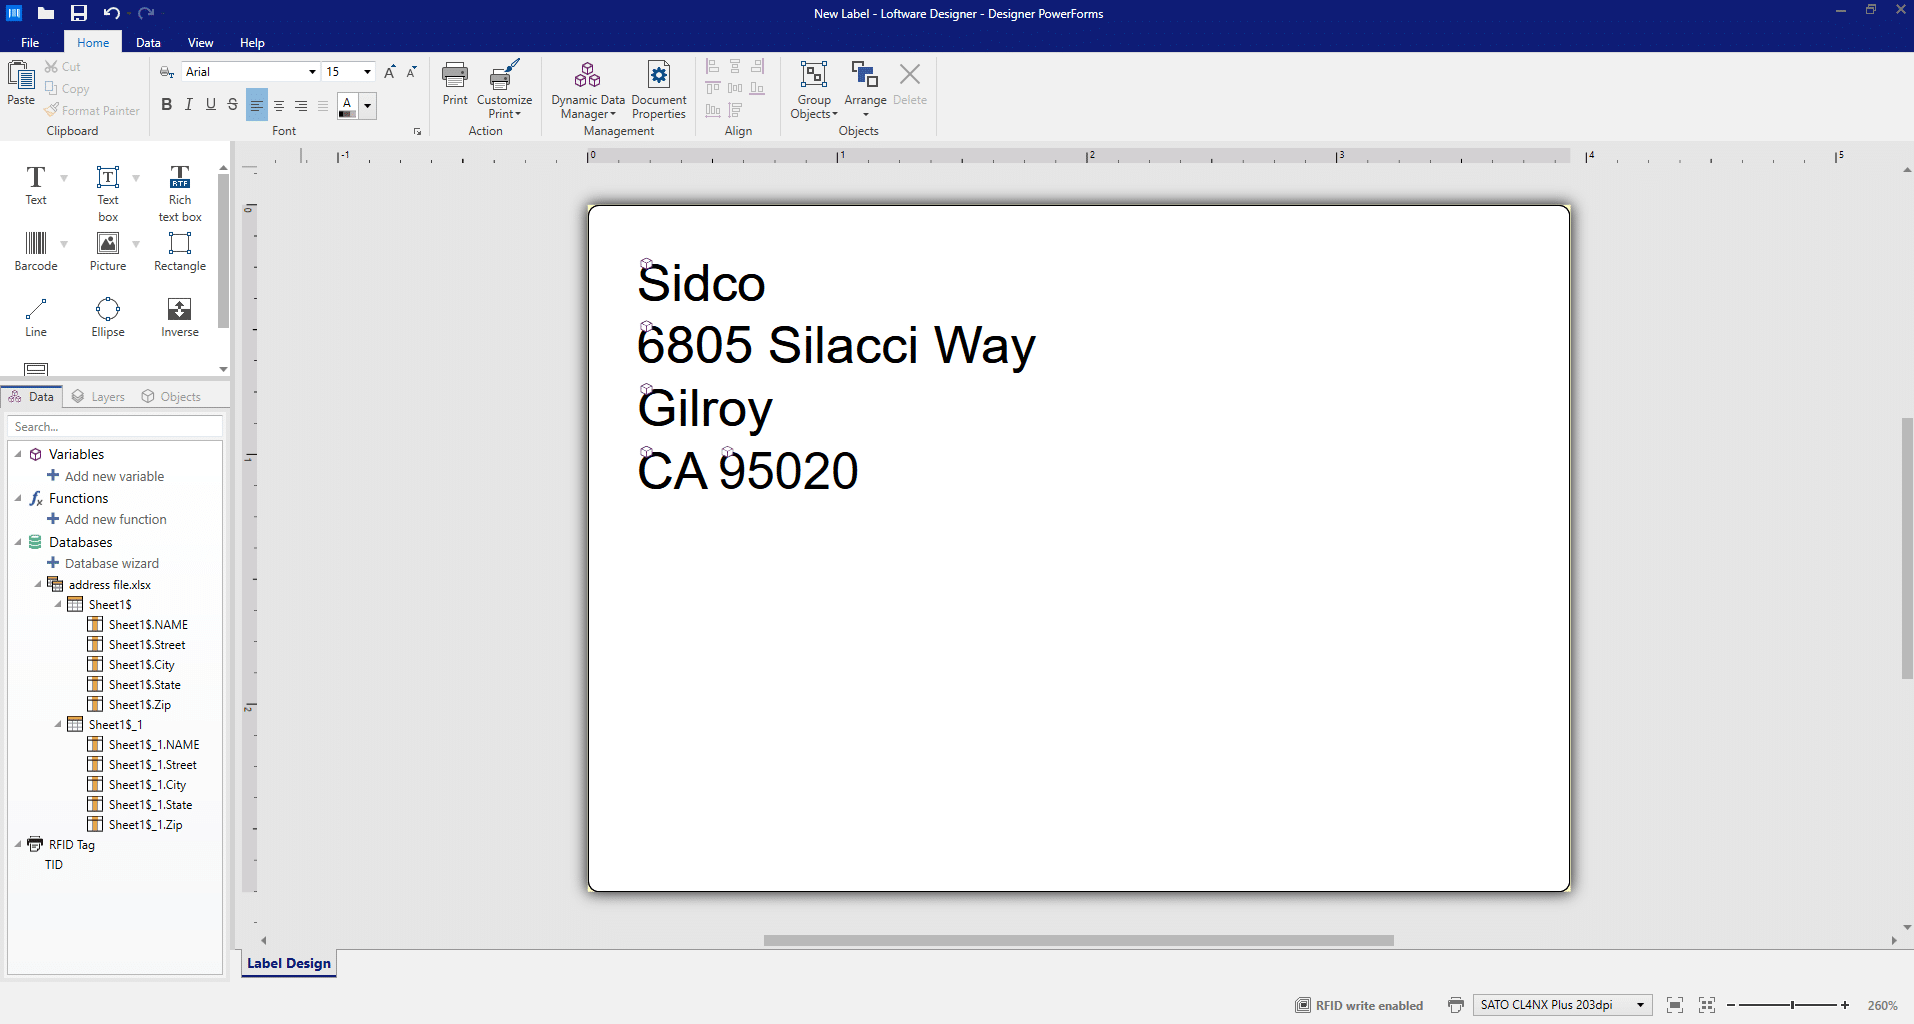Open the font family dropdown
This screenshot has width=1914, height=1024.
pos(312,71)
